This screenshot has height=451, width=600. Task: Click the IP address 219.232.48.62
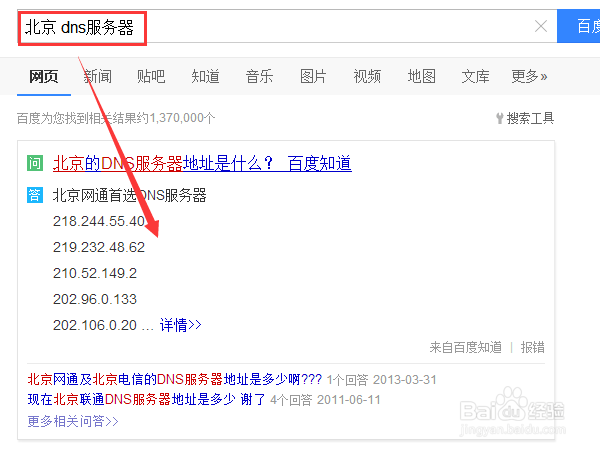click(x=99, y=247)
